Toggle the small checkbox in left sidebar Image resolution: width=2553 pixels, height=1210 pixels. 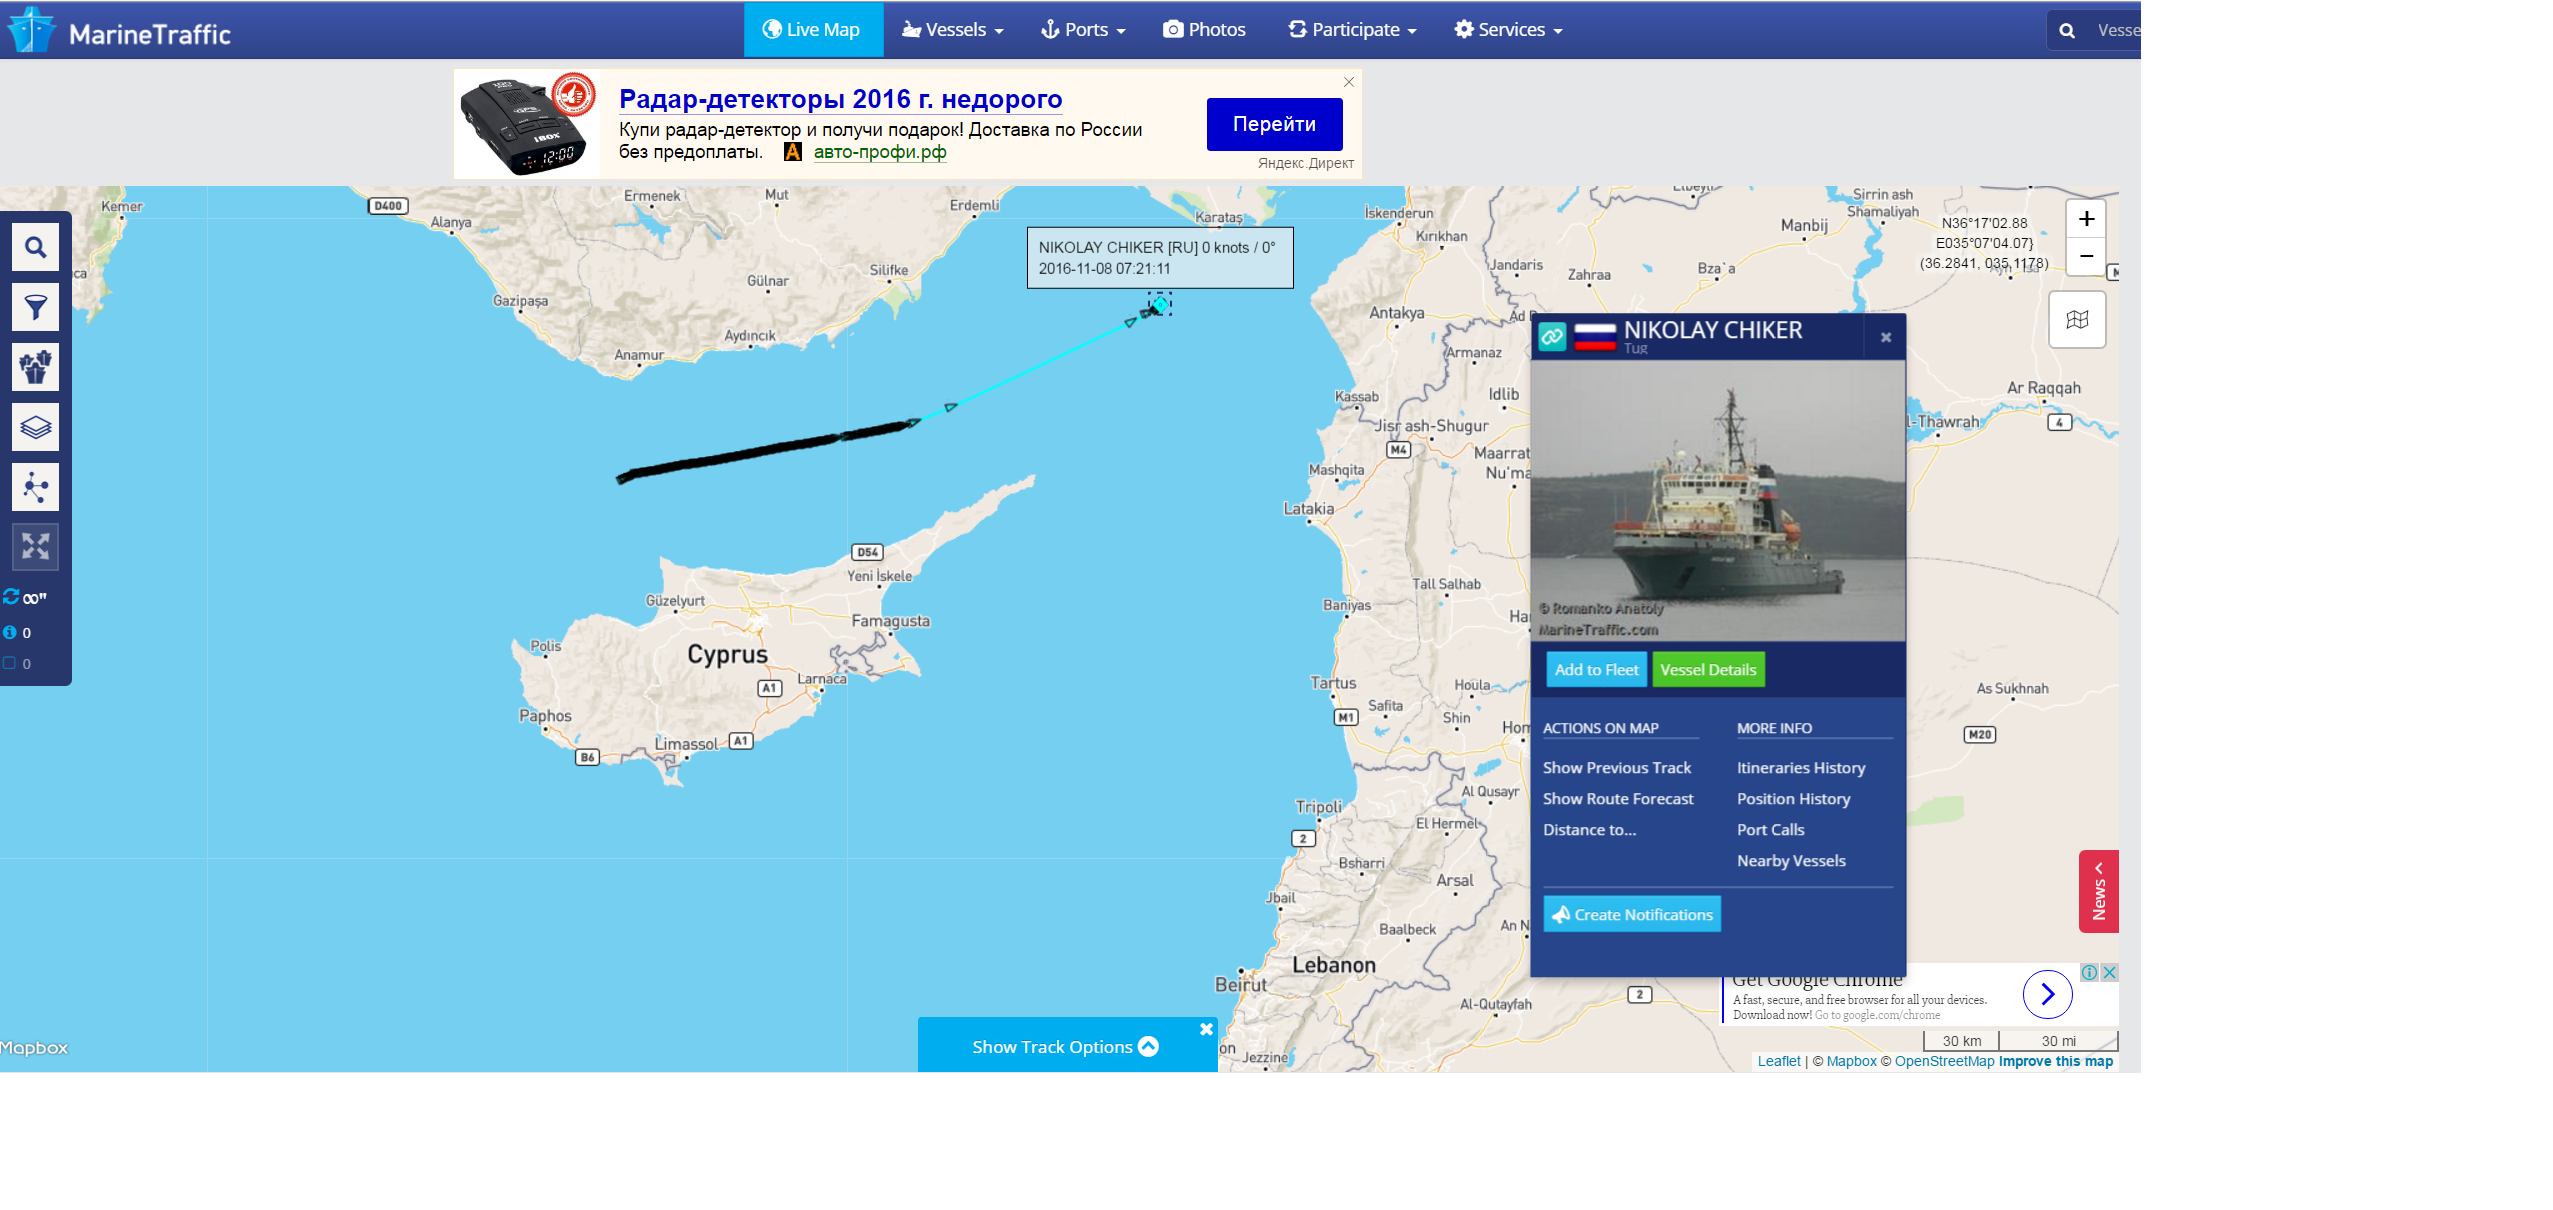(x=10, y=663)
